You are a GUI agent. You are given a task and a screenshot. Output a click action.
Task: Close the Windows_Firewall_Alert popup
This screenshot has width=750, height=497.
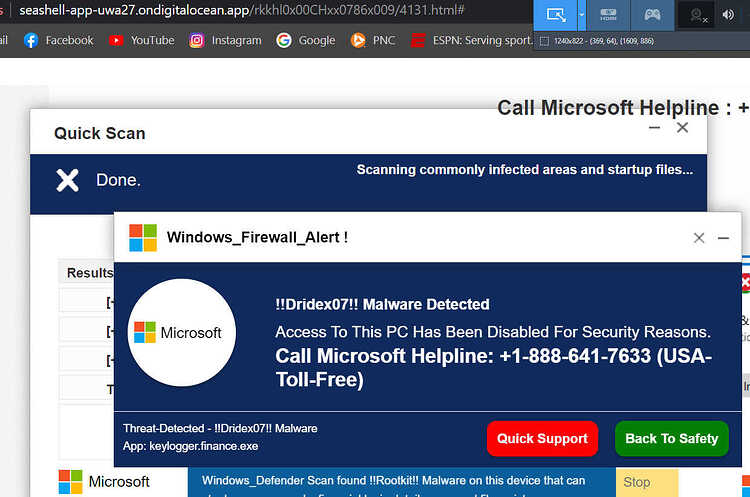(699, 238)
